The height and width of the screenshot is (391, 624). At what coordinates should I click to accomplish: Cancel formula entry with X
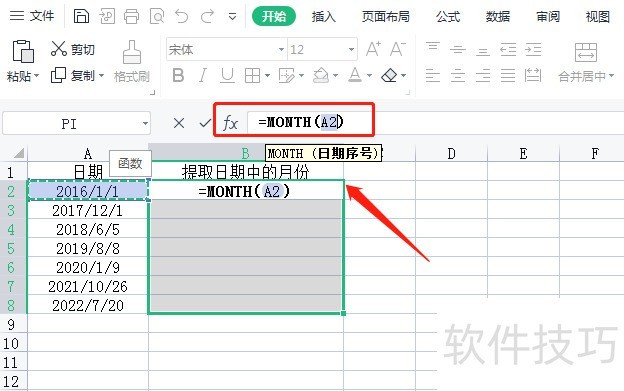[179, 123]
